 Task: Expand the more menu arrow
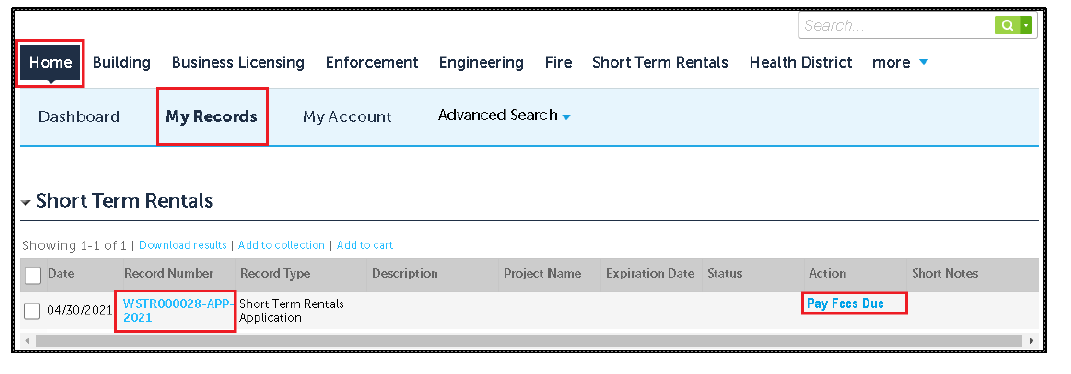(923, 62)
